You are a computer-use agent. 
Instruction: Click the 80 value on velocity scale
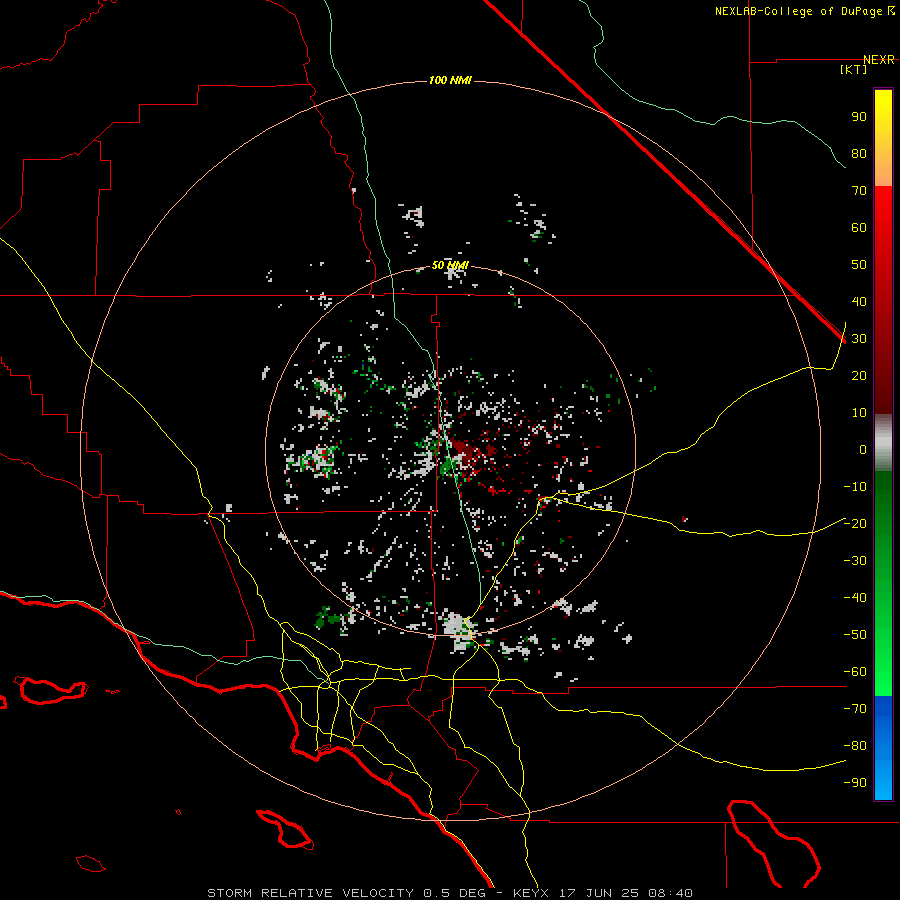859,154
